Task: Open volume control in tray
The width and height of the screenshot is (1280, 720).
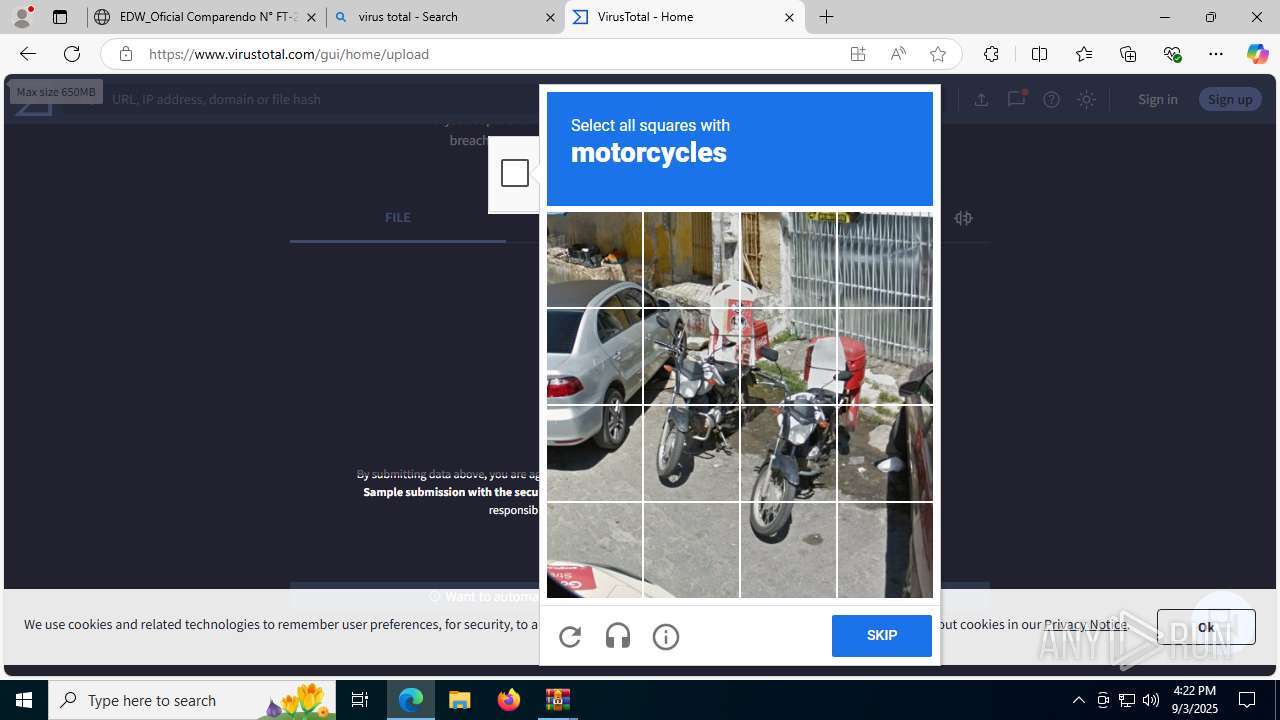Action: click(1151, 700)
